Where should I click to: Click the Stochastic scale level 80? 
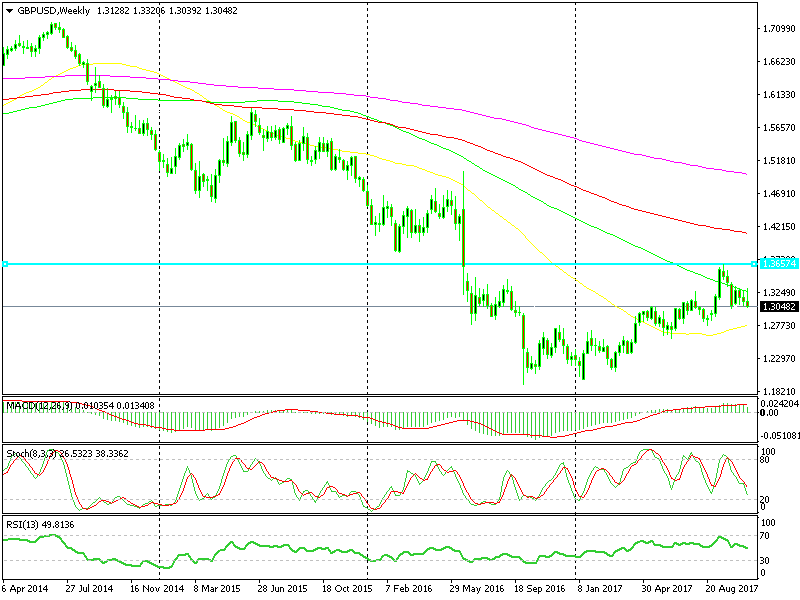(765, 460)
